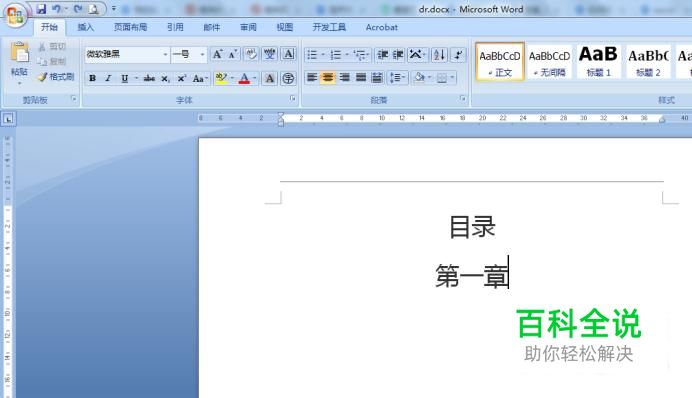Viewport: 692px width, 398px height.
Task: Increase paragraph indent
Action: click(x=398, y=55)
